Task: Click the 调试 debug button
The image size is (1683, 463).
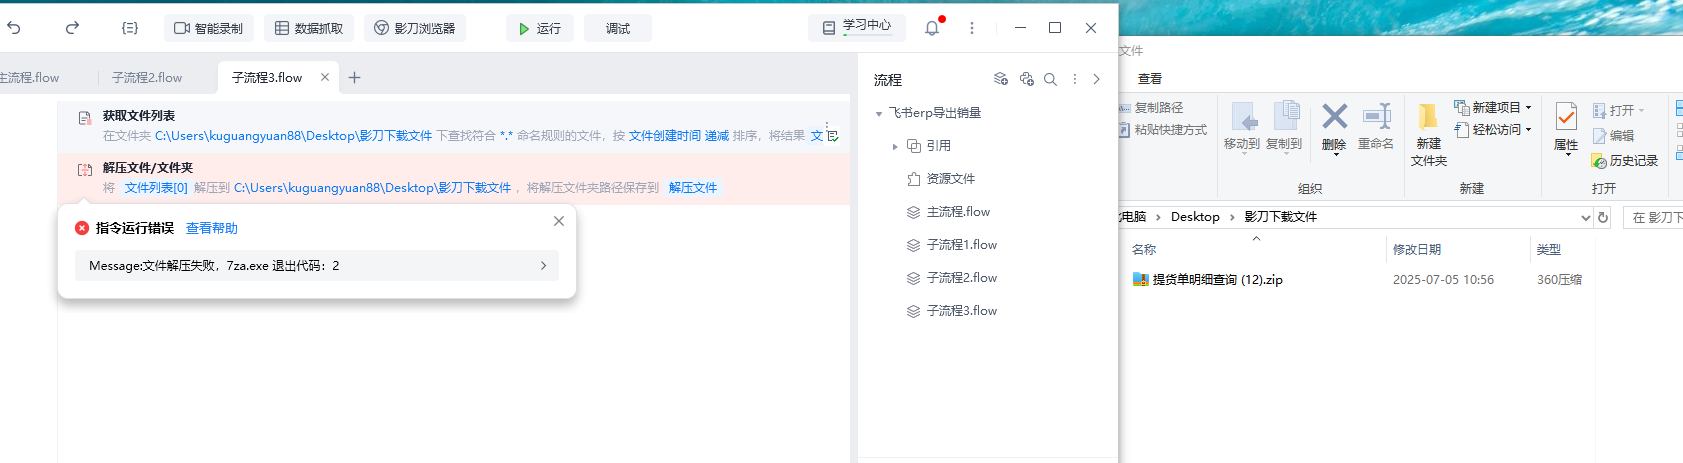Action: 618,28
